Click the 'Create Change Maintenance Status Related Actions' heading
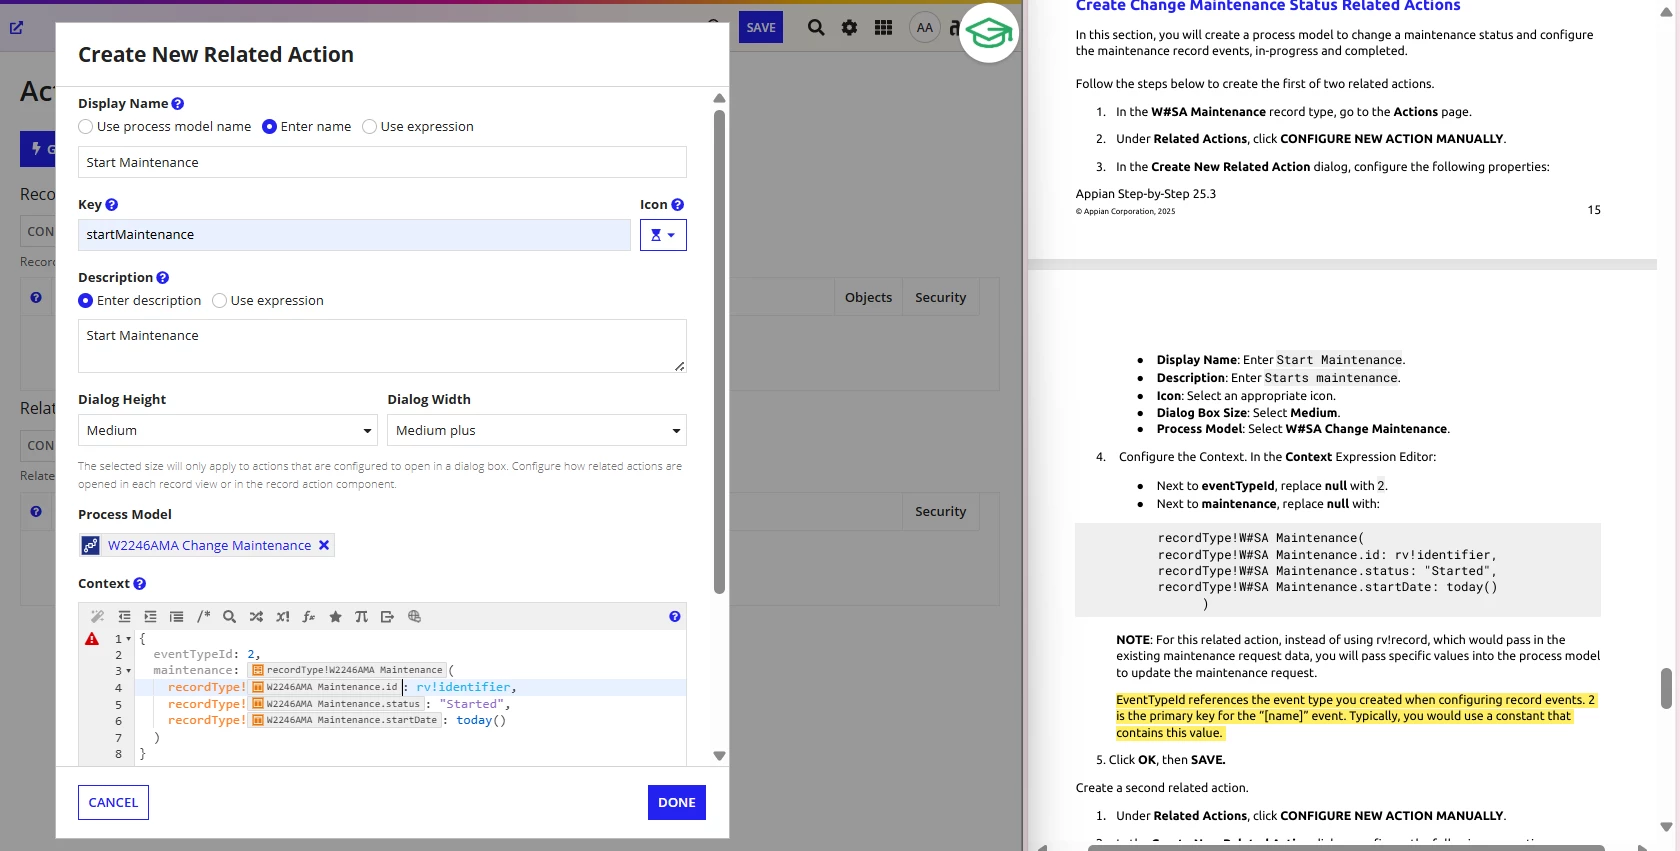The width and height of the screenshot is (1680, 851). [1268, 6]
